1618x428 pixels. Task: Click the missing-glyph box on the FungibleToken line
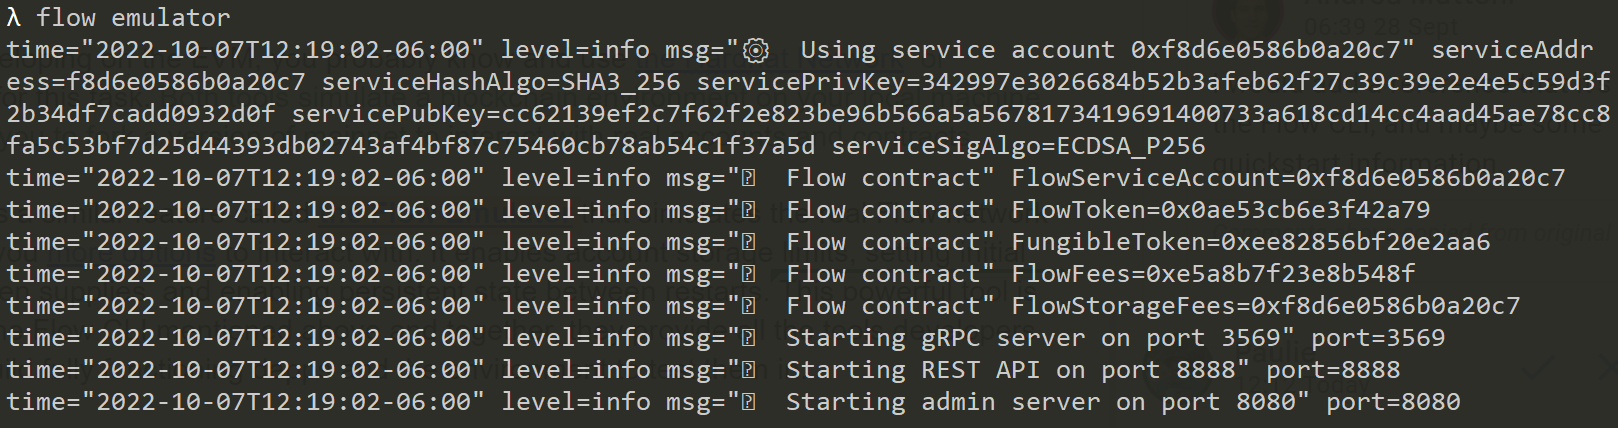coord(748,242)
